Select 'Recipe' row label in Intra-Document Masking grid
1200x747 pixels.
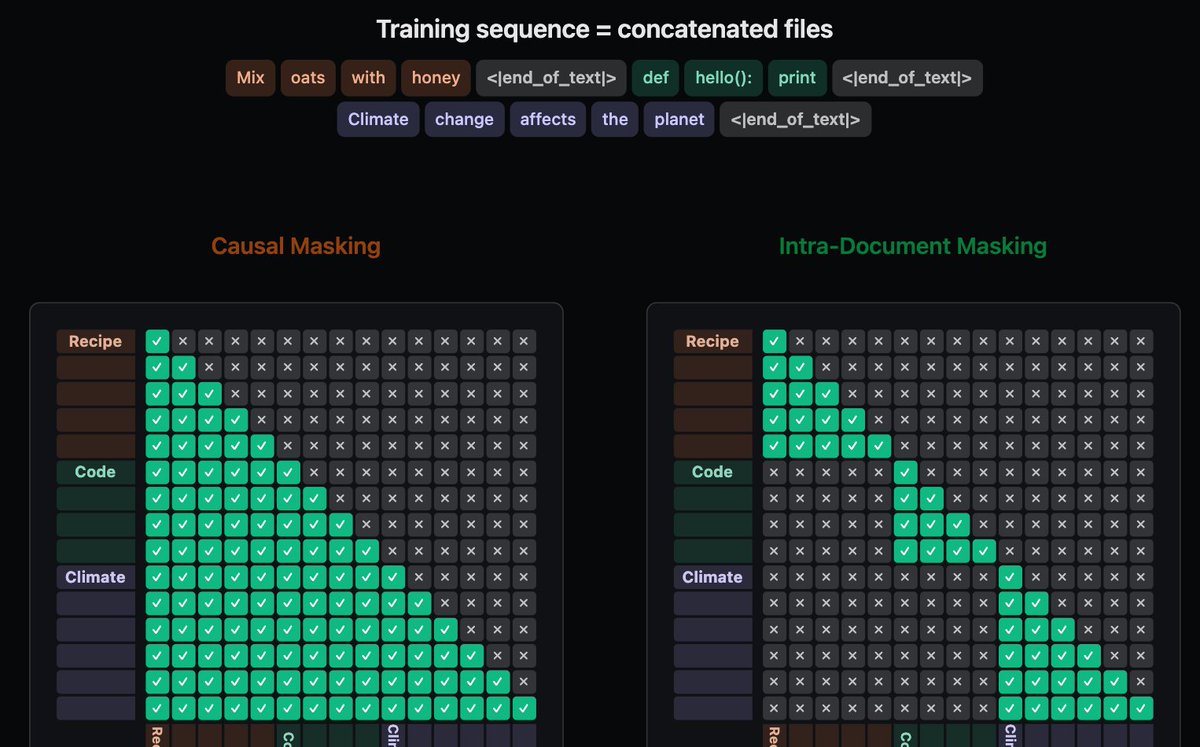coord(712,342)
